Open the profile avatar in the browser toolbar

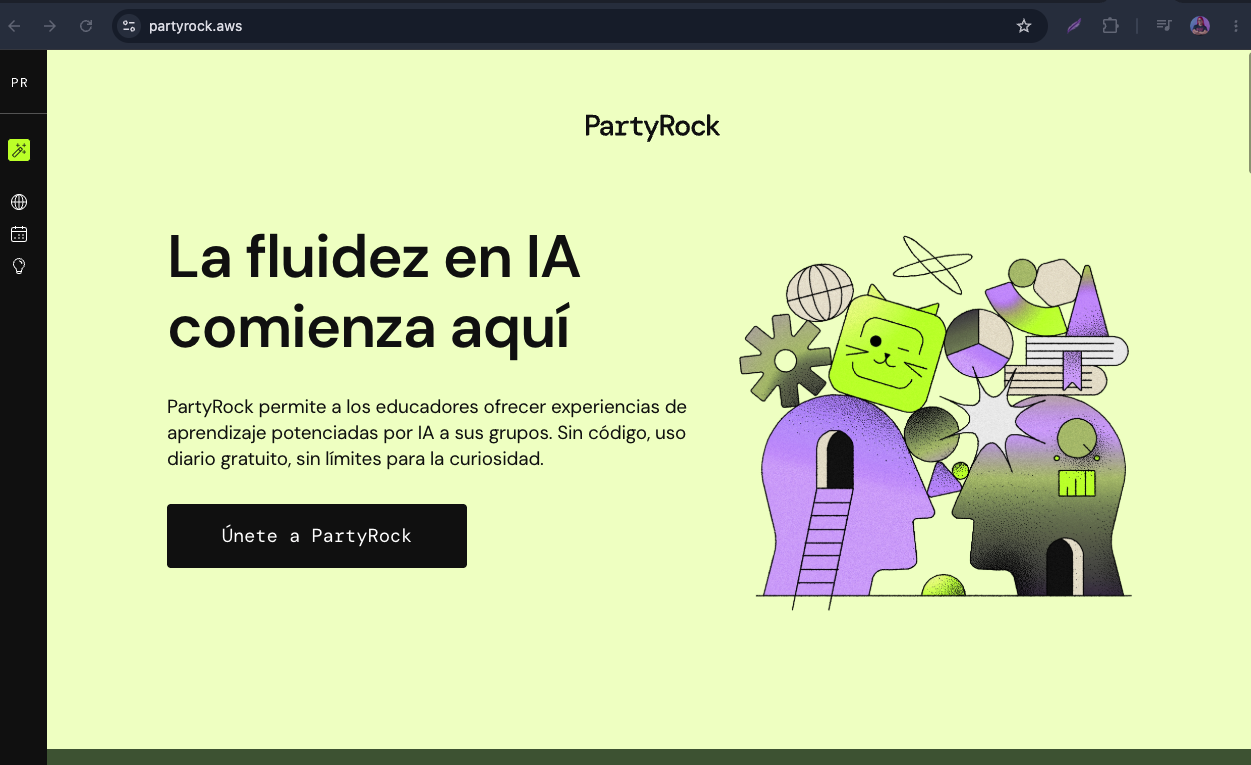click(x=1200, y=26)
